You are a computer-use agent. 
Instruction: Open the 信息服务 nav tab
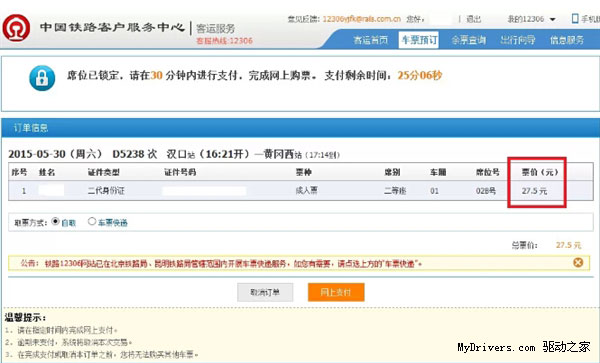[x=567, y=40]
